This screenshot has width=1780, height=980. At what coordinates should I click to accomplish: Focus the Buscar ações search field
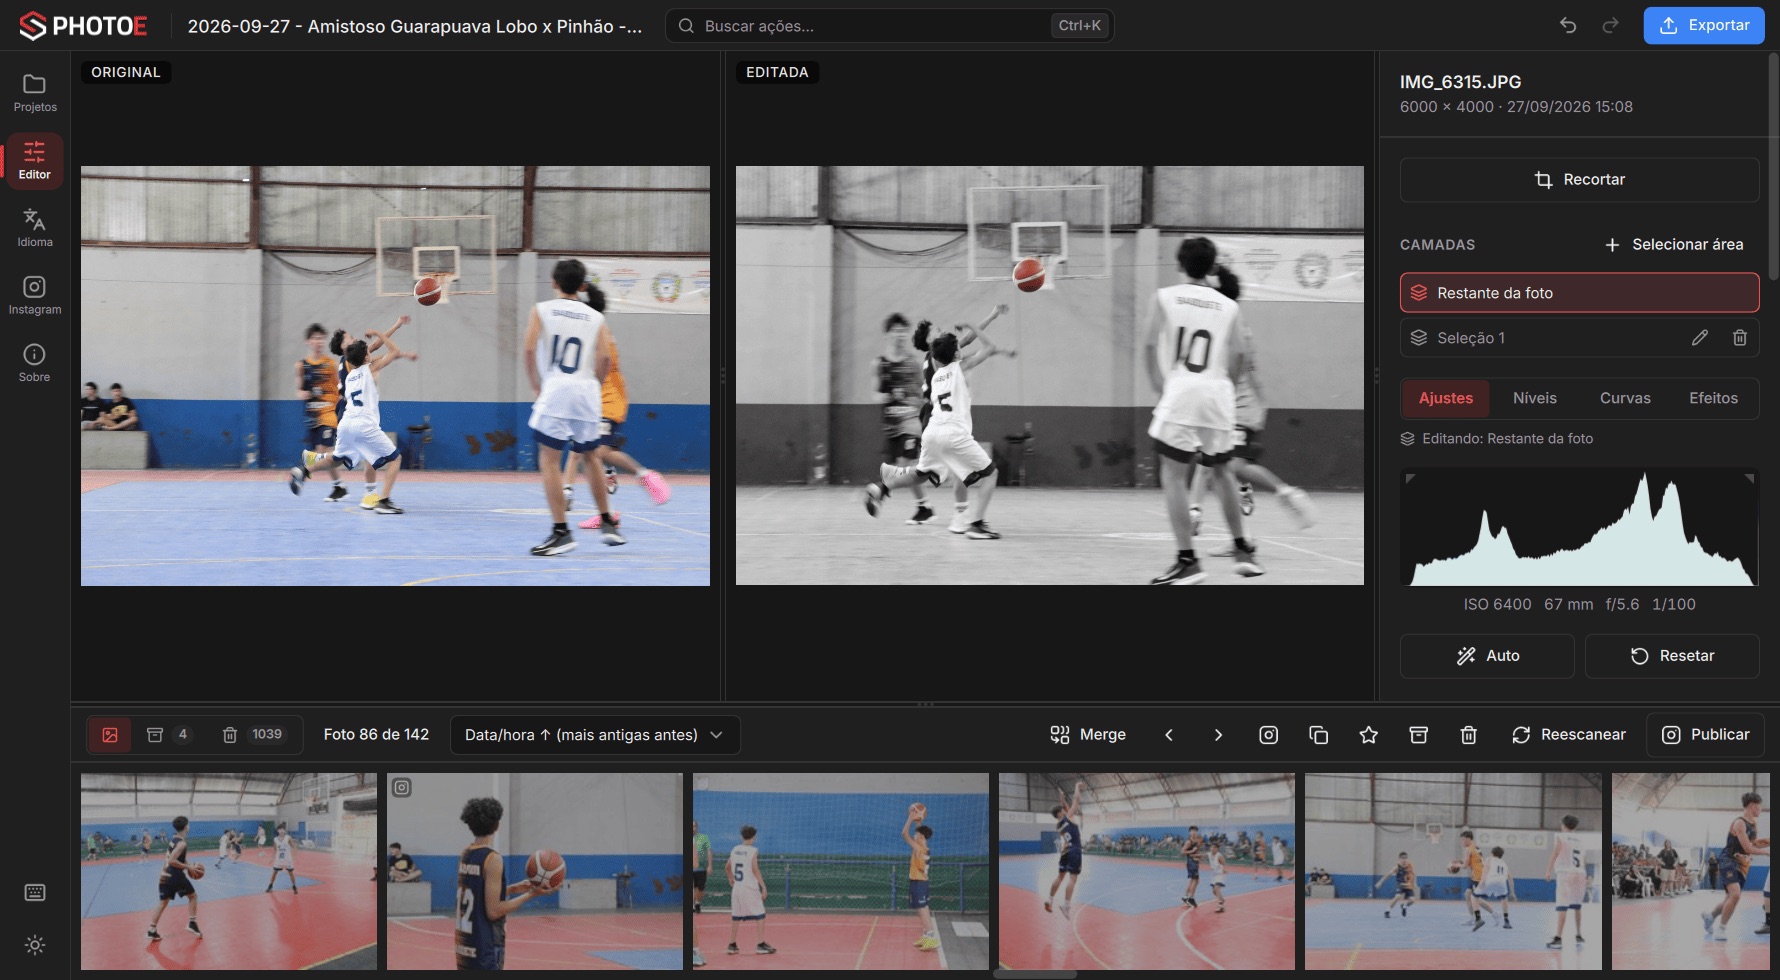pos(890,26)
